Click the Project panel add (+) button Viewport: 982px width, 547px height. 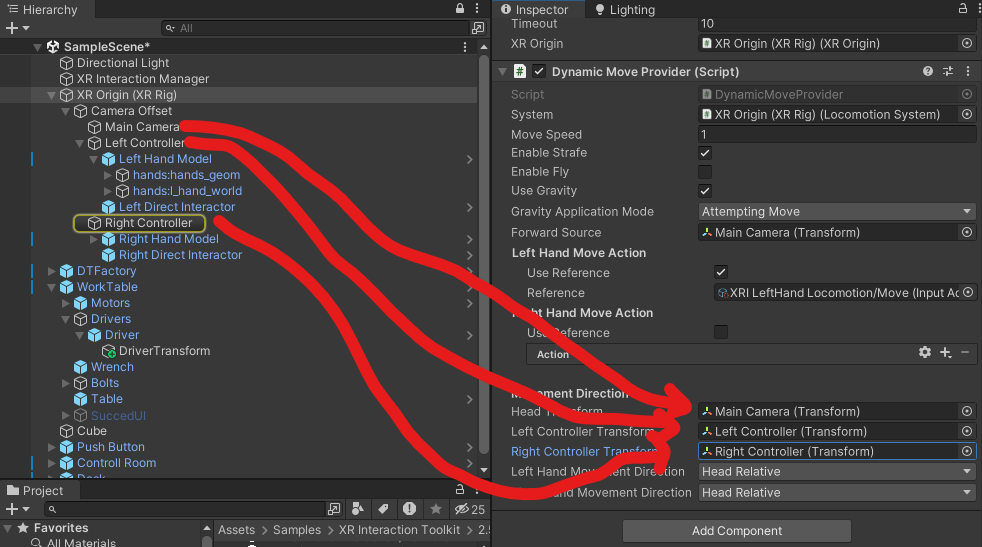(x=11, y=509)
